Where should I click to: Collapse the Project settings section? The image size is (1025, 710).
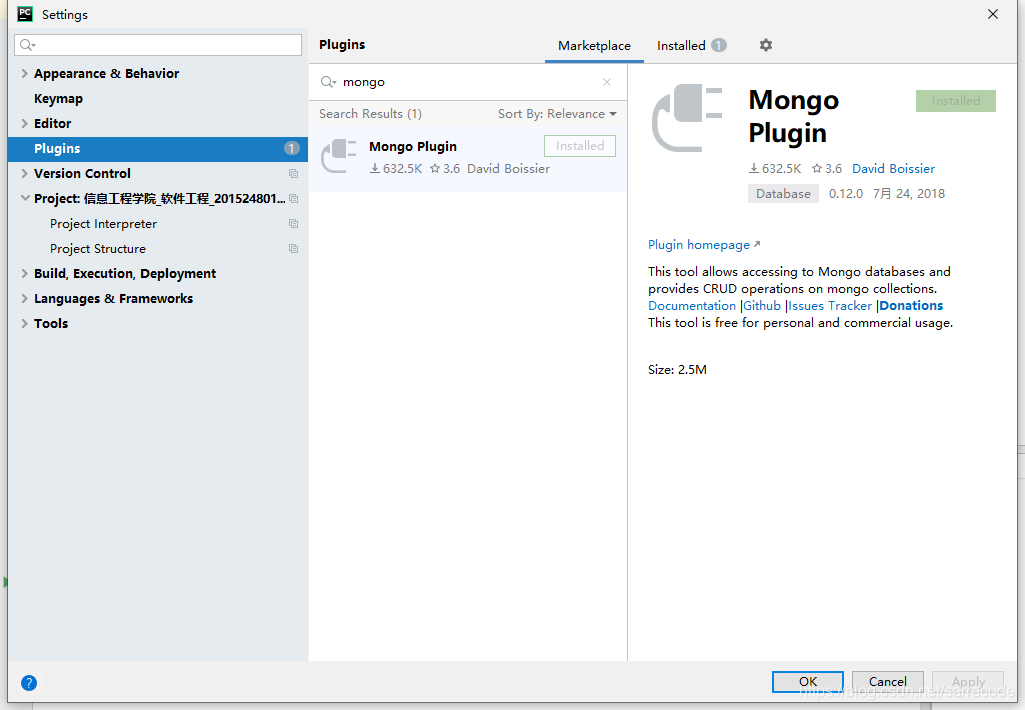(24, 198)
